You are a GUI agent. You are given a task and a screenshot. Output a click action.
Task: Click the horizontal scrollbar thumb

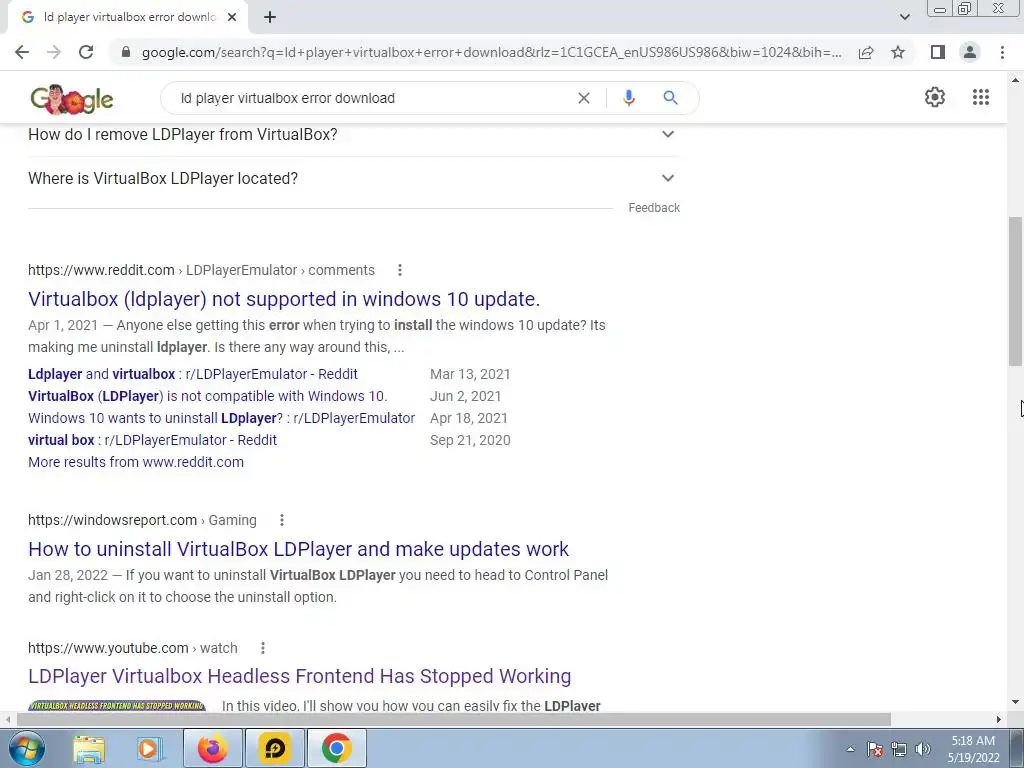click(x=454, y=719)
